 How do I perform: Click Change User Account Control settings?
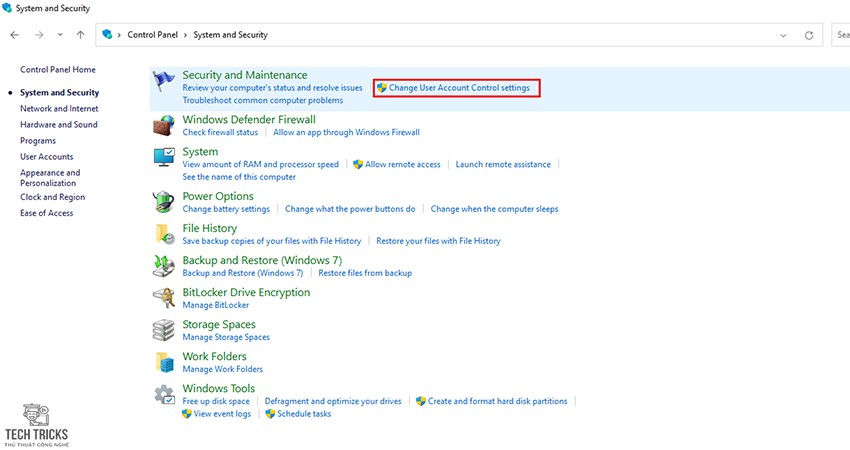[459, 88]
